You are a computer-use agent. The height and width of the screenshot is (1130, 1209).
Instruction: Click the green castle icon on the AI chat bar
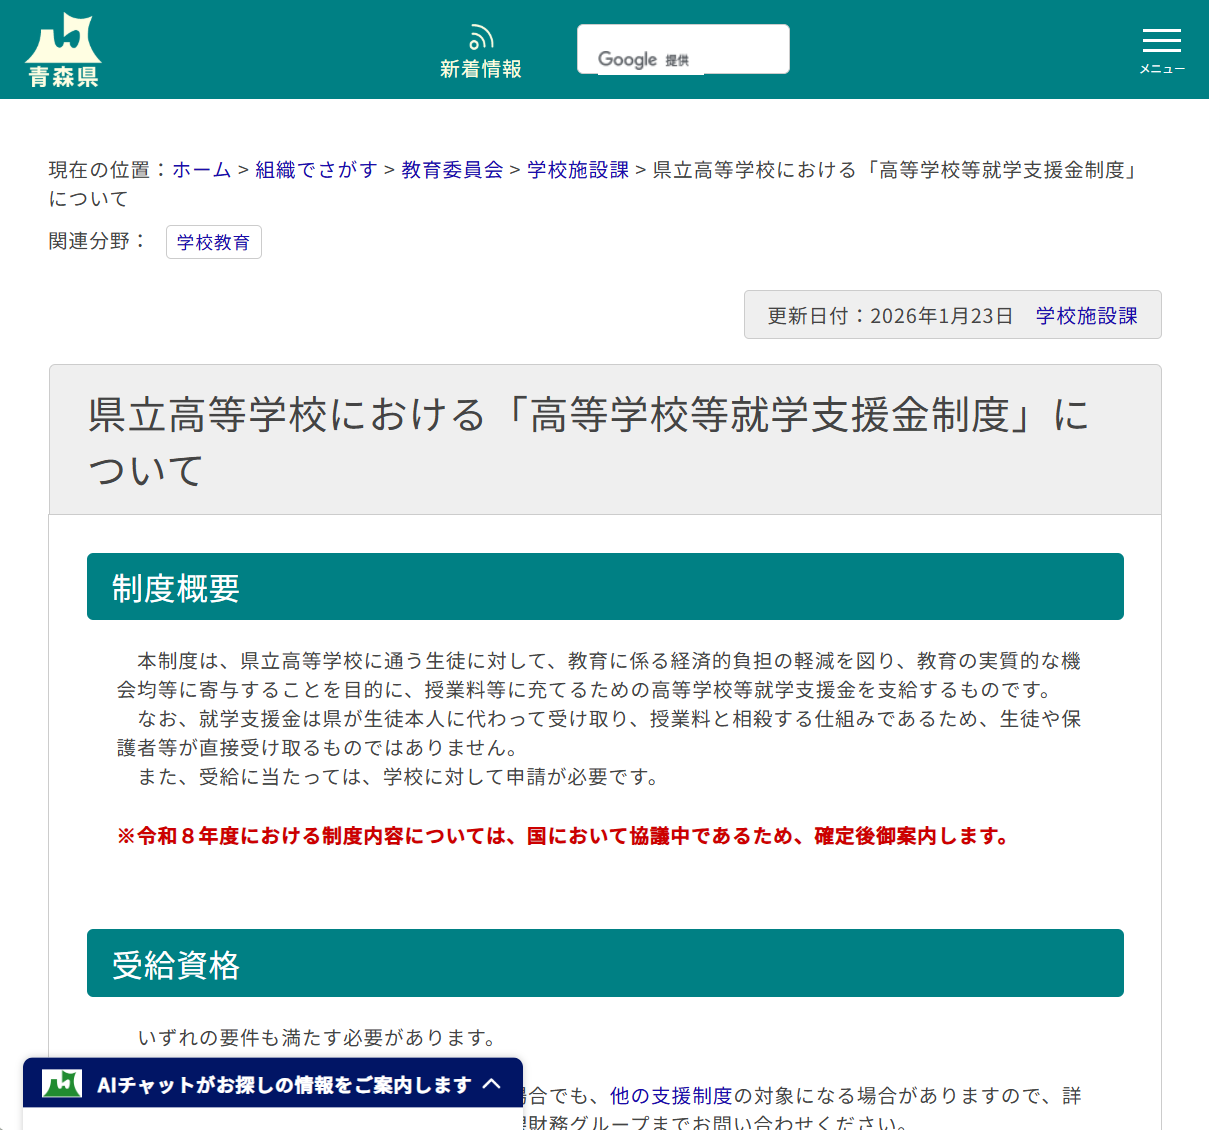coord(62,1083)
